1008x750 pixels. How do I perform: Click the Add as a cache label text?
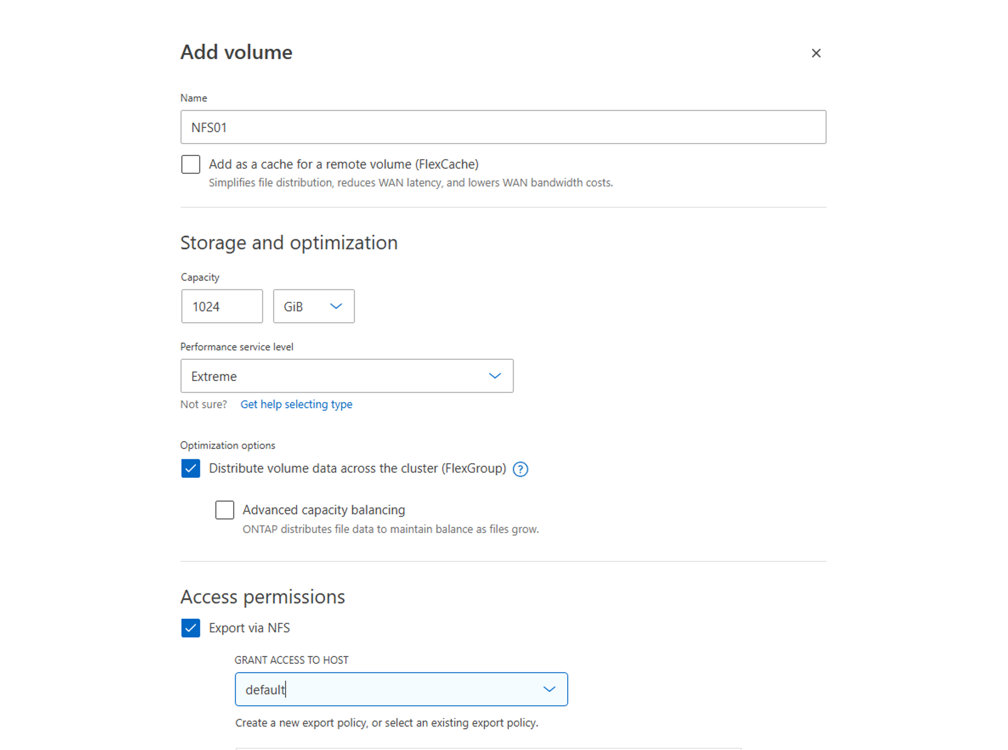[x=343, y=164]
